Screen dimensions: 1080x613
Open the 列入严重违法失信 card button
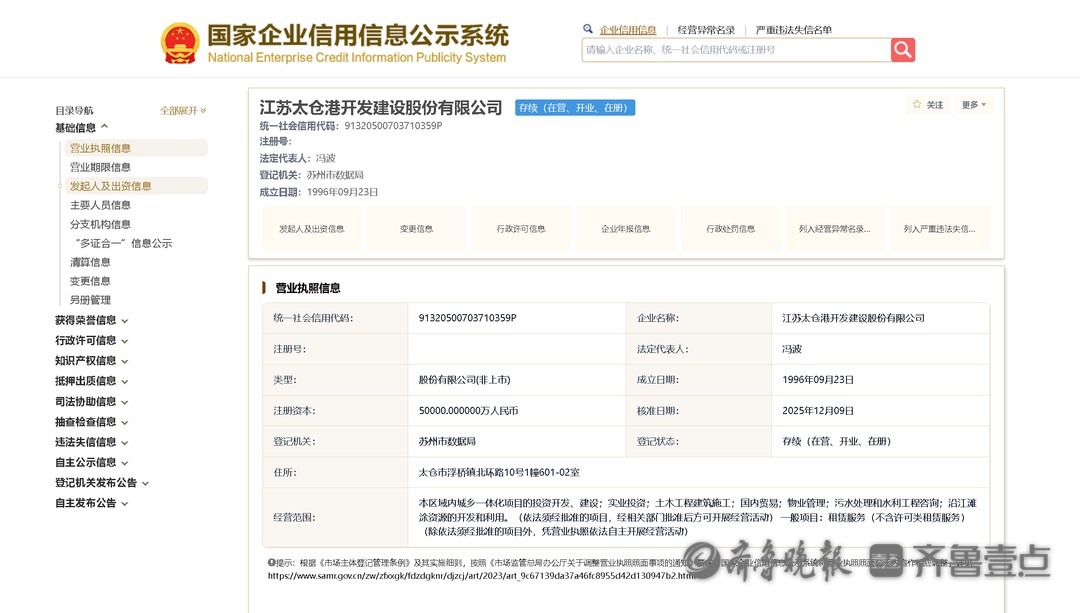939,229
